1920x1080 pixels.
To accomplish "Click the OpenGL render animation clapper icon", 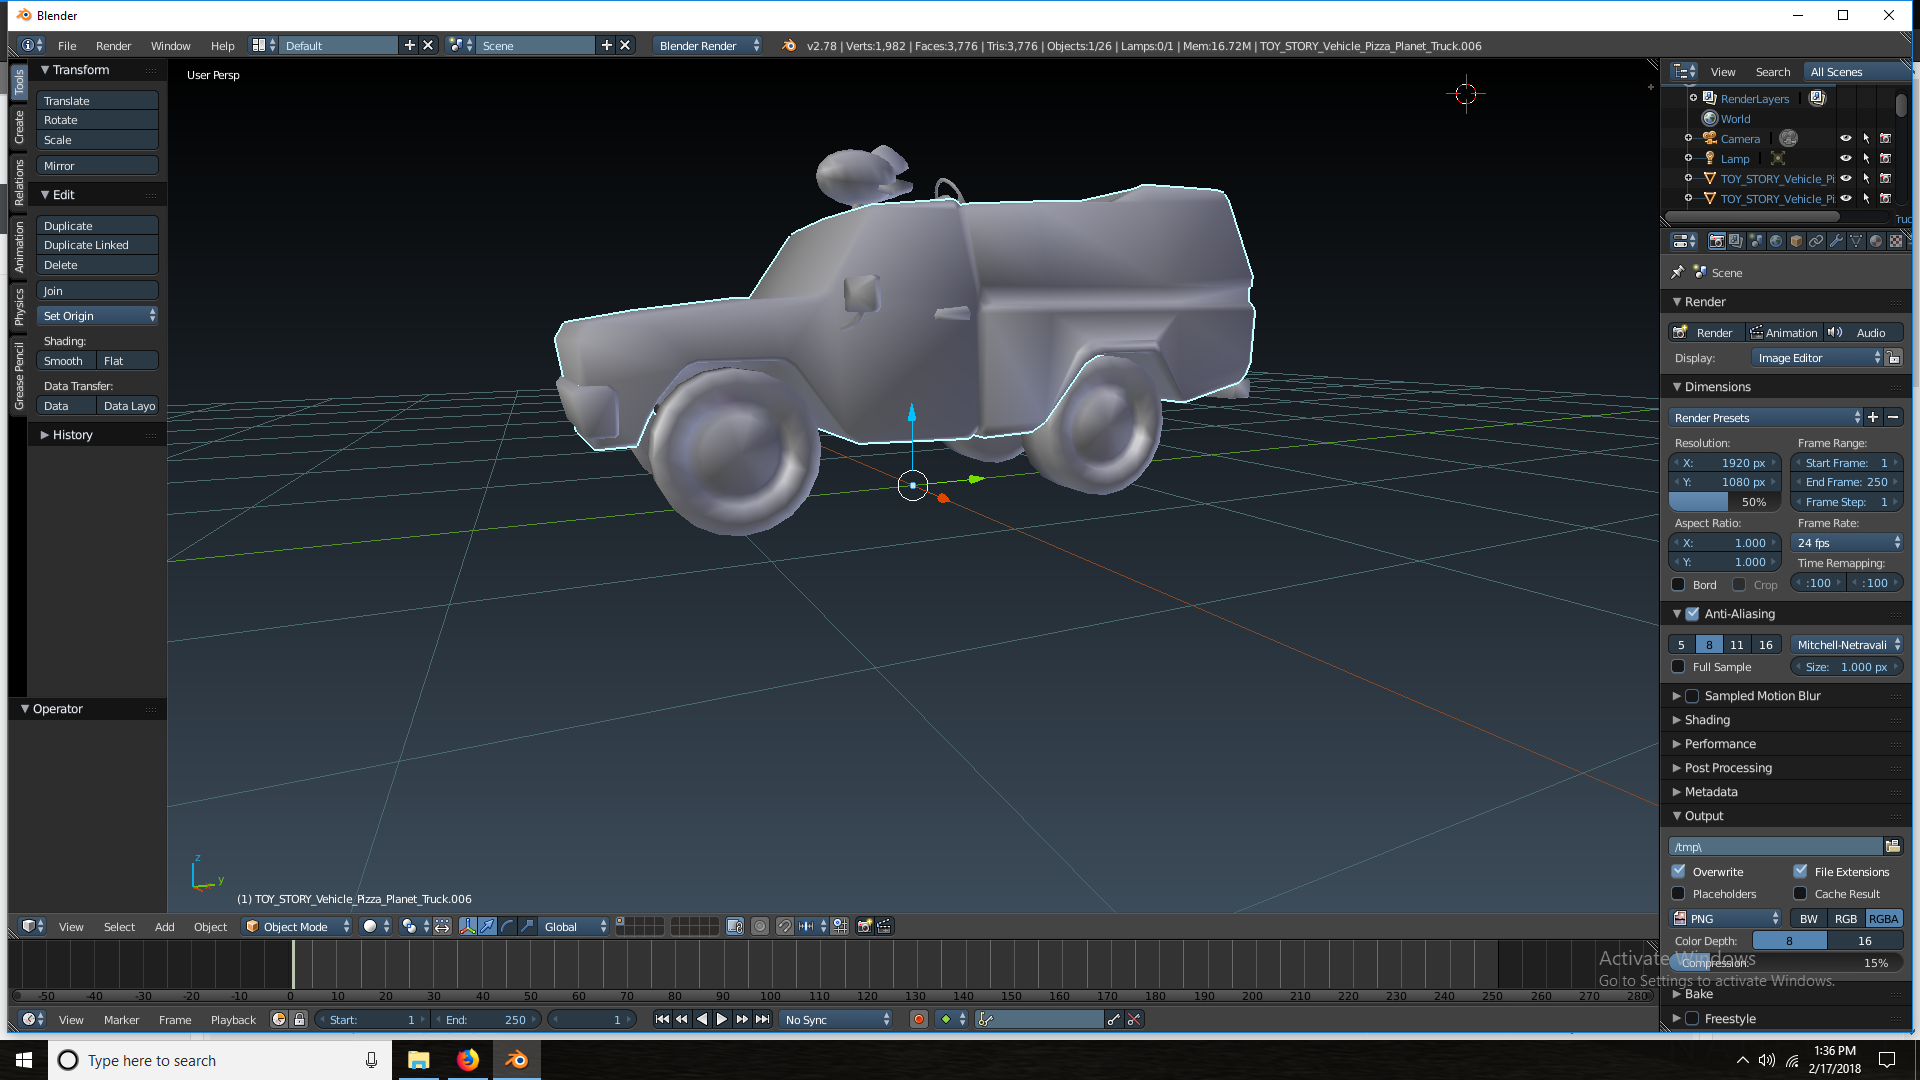I will pyautogui.click(x=884, y=926).
